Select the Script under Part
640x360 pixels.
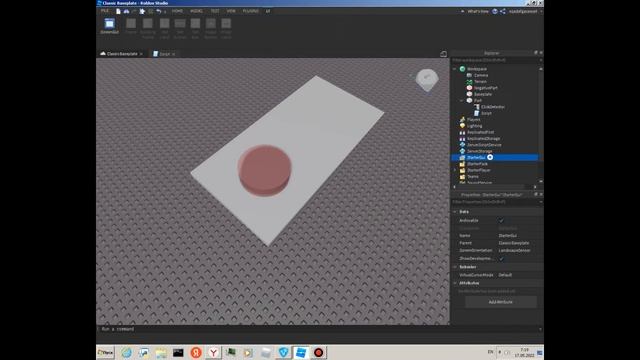pos(486,113)
